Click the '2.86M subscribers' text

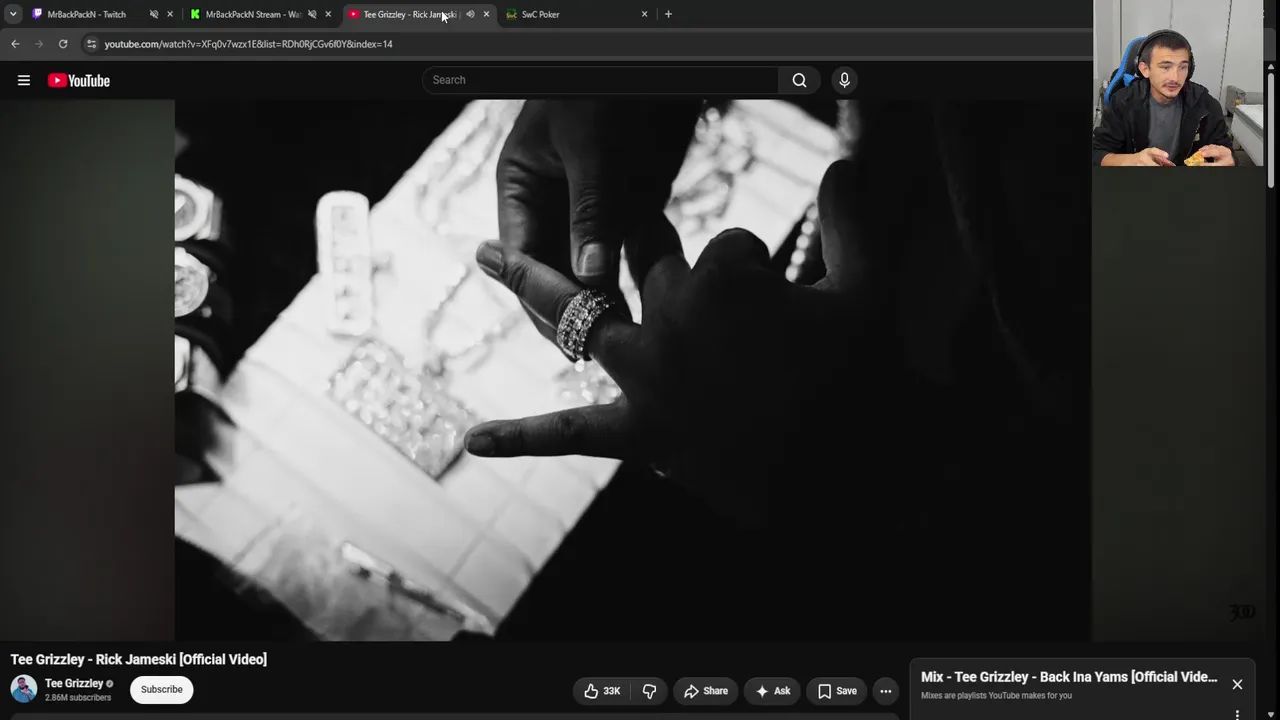[x=78, y=697]
